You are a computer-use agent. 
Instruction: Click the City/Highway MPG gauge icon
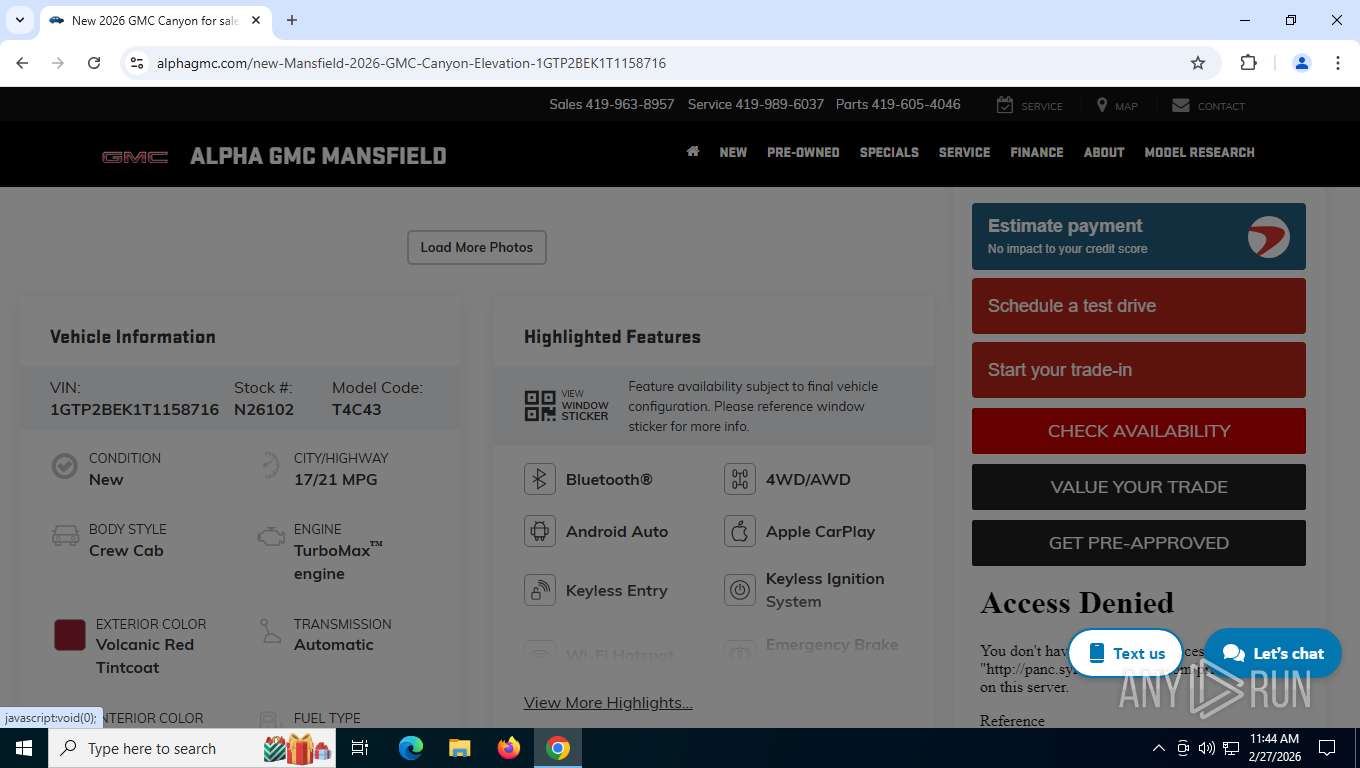click(x=270, y=466)
